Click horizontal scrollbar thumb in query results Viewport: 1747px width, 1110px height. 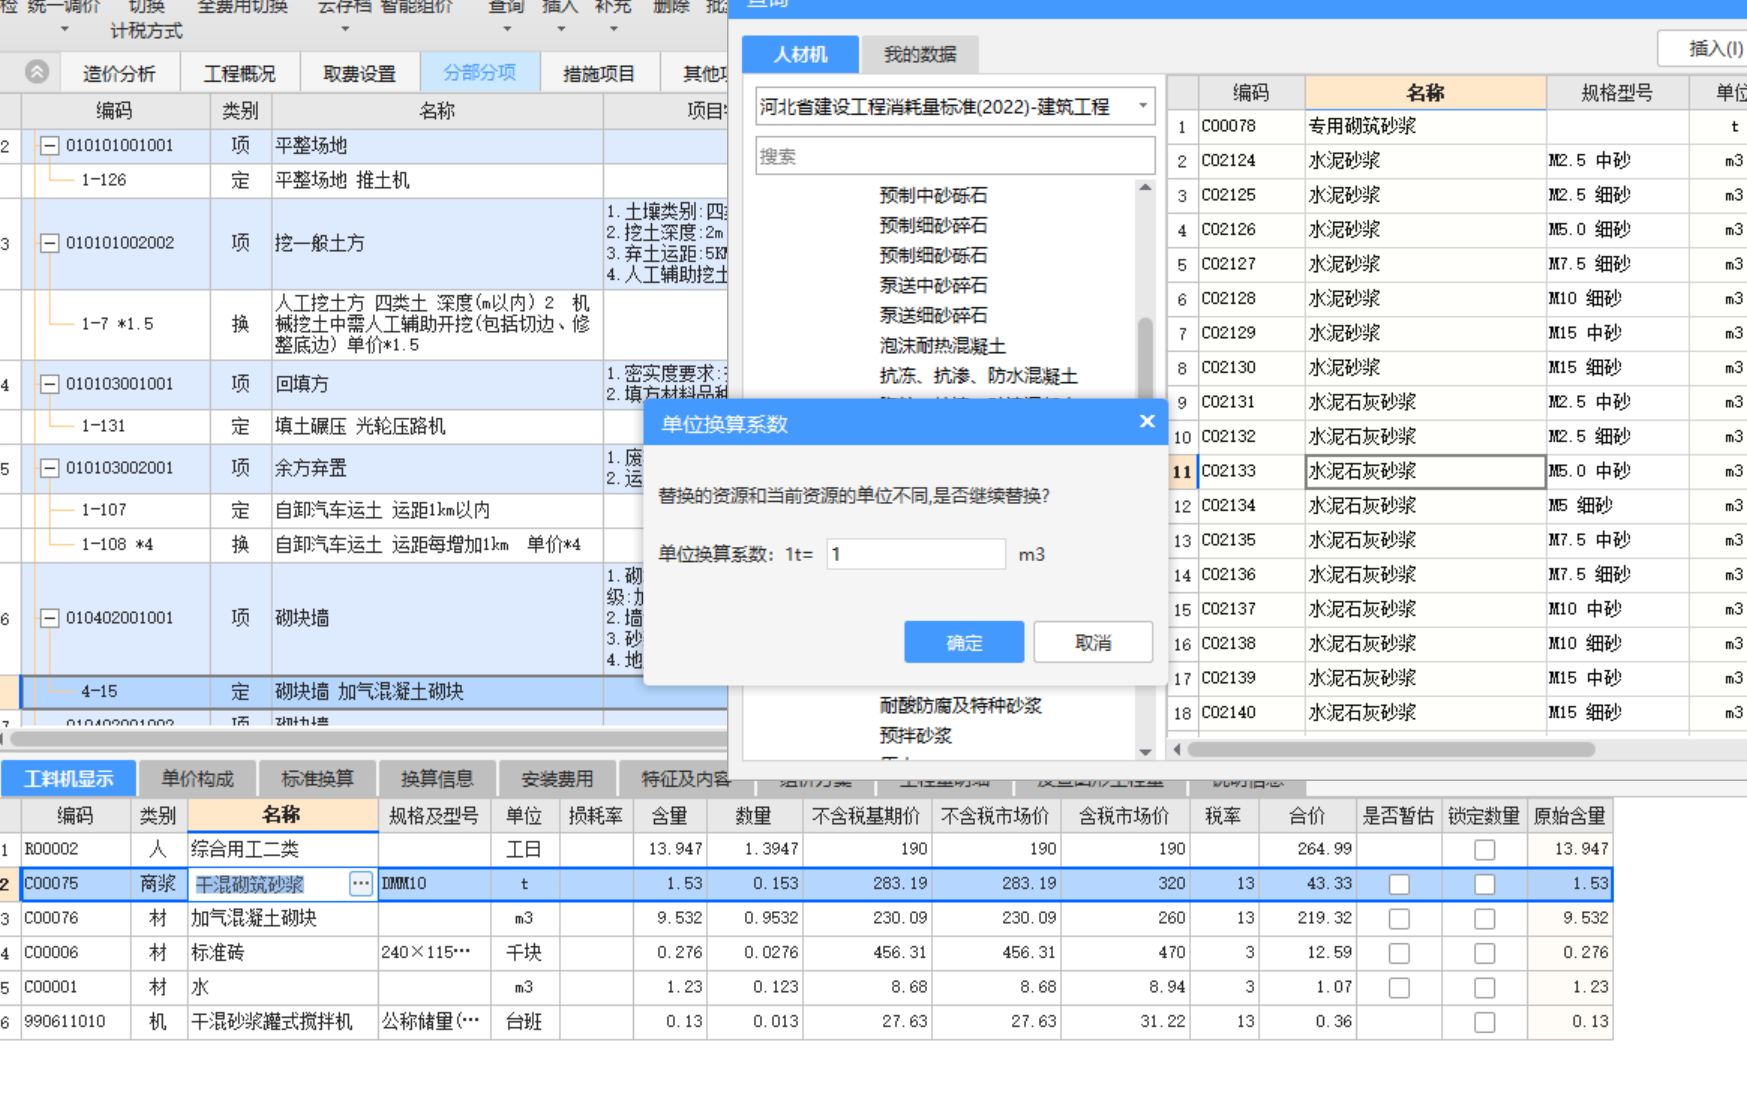click(x=1390, y=749)
